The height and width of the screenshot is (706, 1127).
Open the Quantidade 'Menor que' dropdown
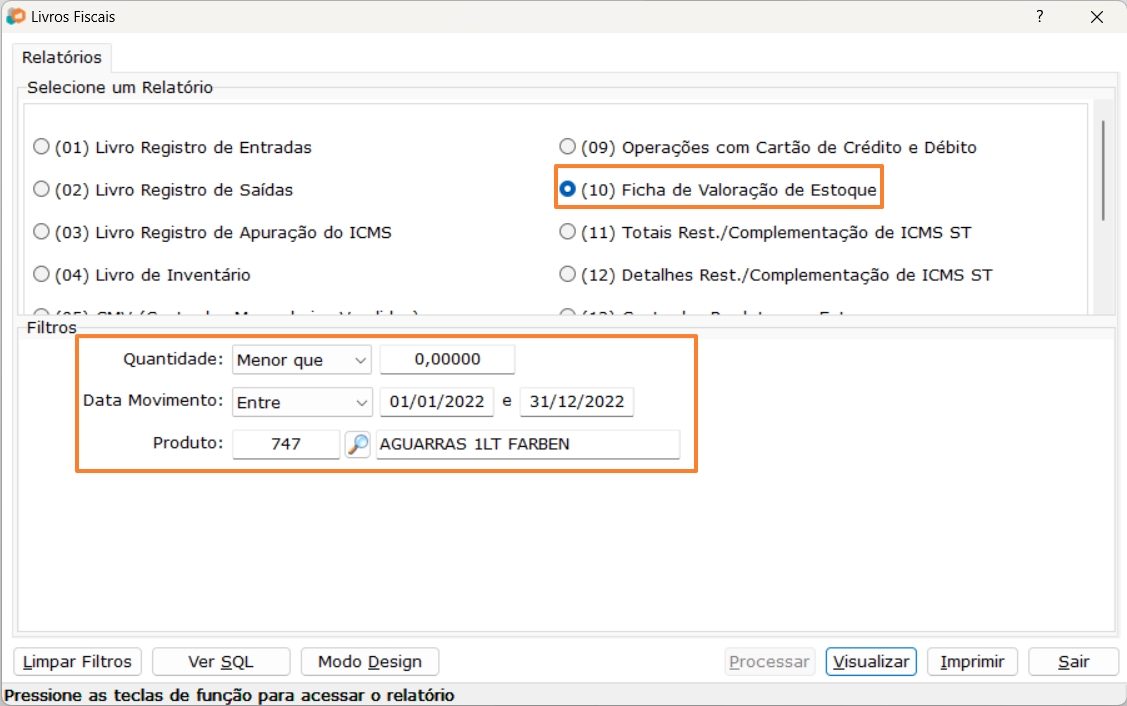click(x=301, y=360)
